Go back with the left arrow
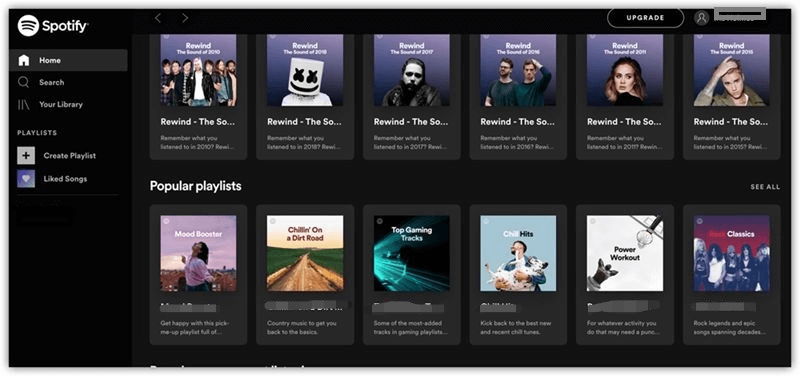Image resolution: width=800 pixels, height=376 pixels. [x=158, y=18]
